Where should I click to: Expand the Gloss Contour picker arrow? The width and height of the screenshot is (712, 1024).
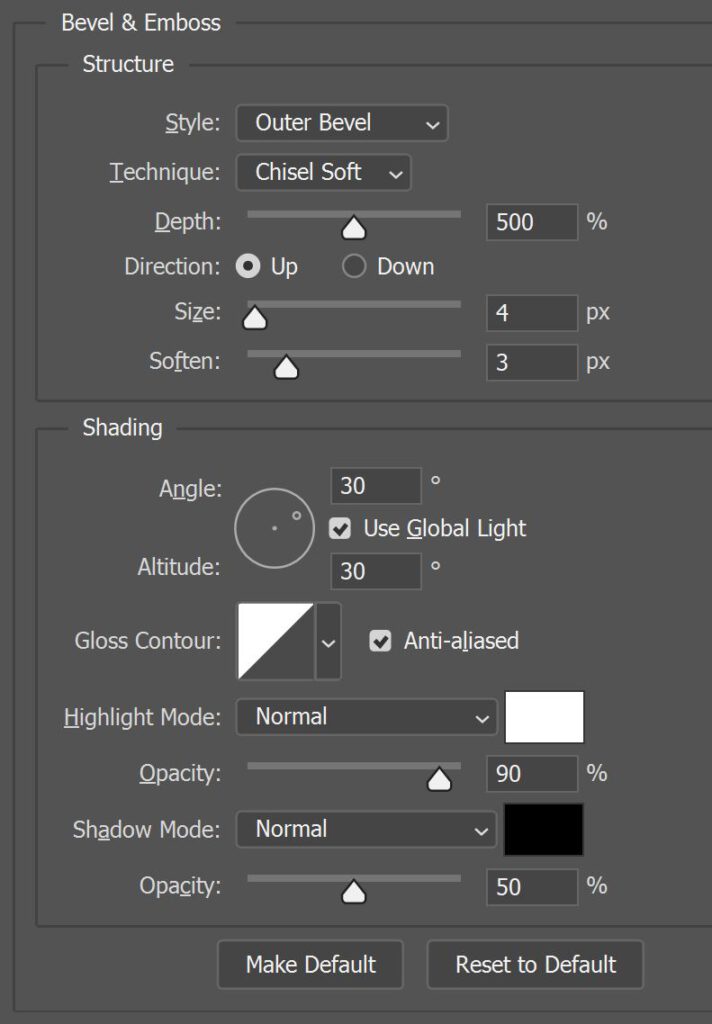[328, 641]
